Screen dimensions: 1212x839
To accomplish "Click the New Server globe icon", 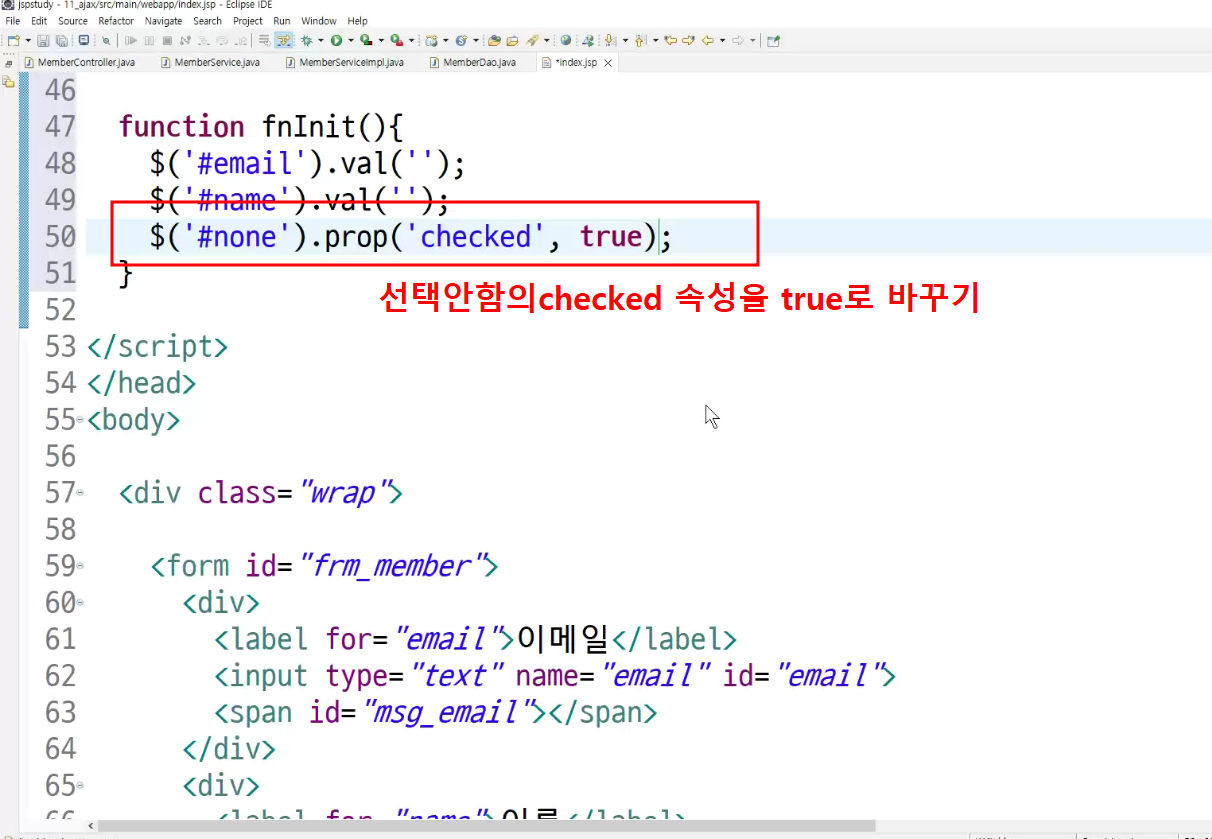I will pos(432,40).
